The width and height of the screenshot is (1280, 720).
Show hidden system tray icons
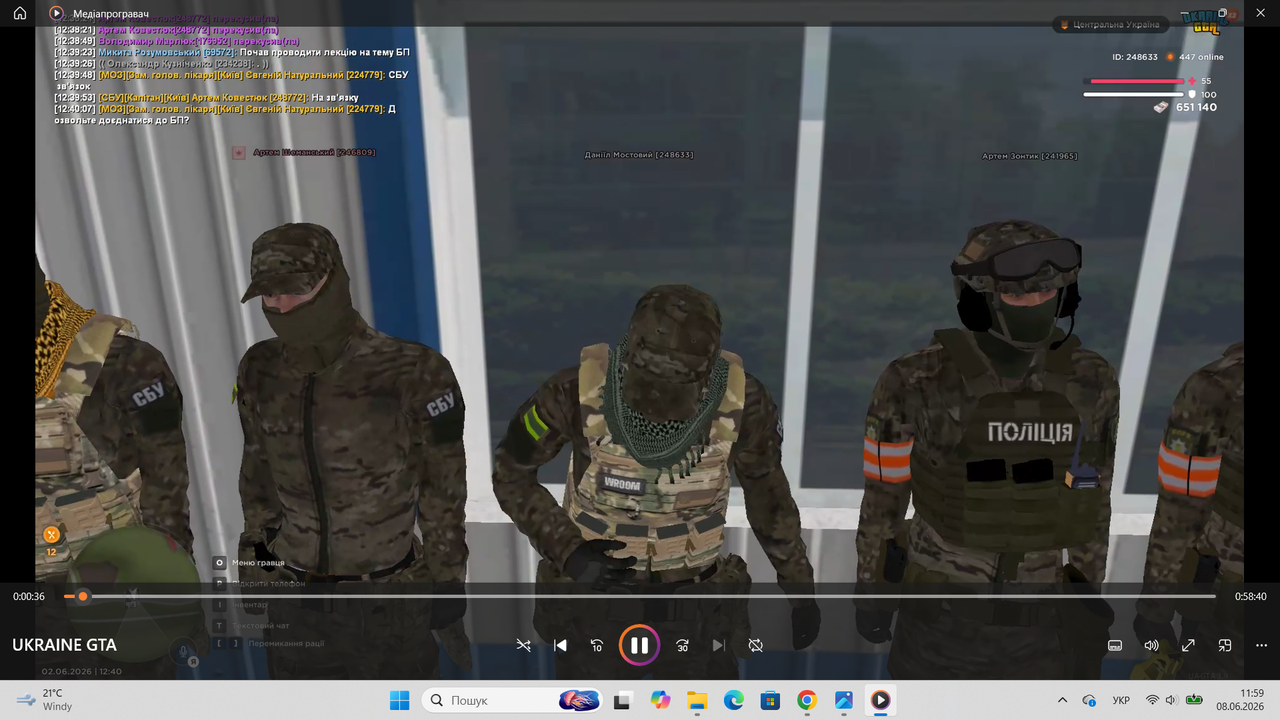click(1062, 700)
